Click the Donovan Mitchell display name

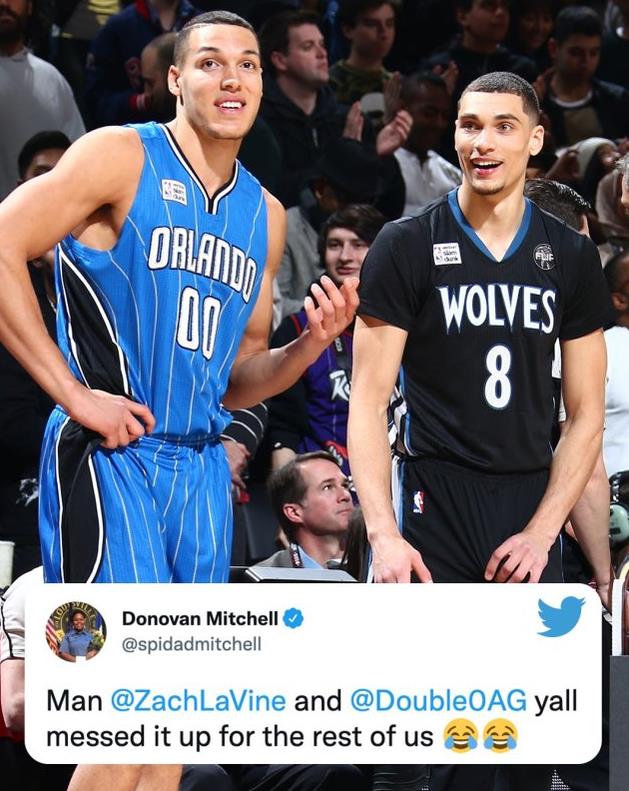point(200,618)
